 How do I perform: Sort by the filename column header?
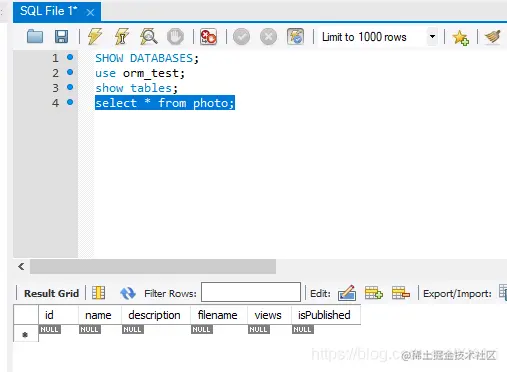219,315
